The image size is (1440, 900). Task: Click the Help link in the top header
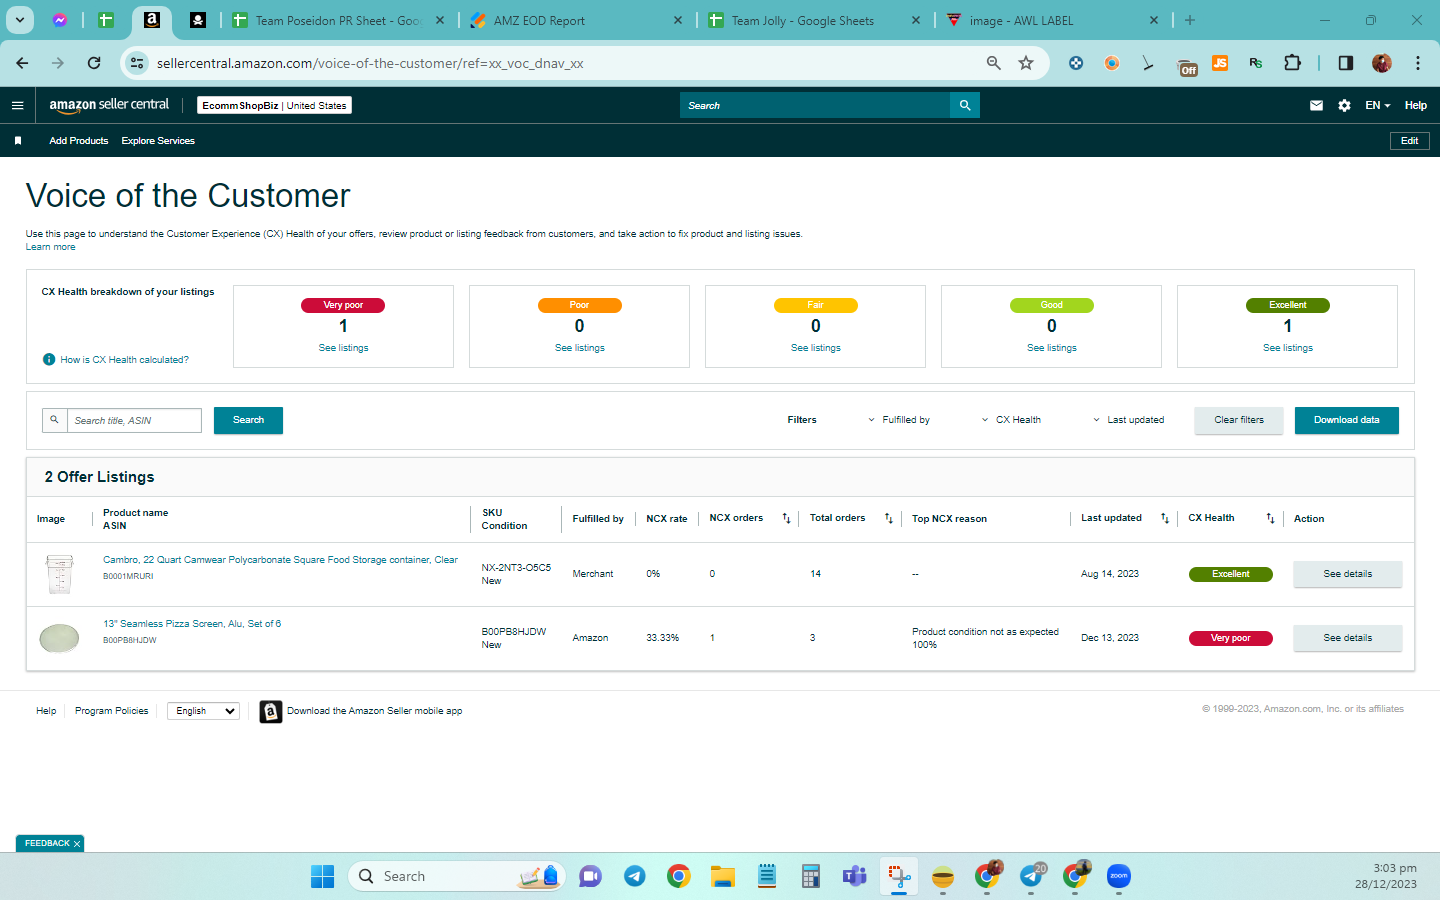click(1416, 105)
